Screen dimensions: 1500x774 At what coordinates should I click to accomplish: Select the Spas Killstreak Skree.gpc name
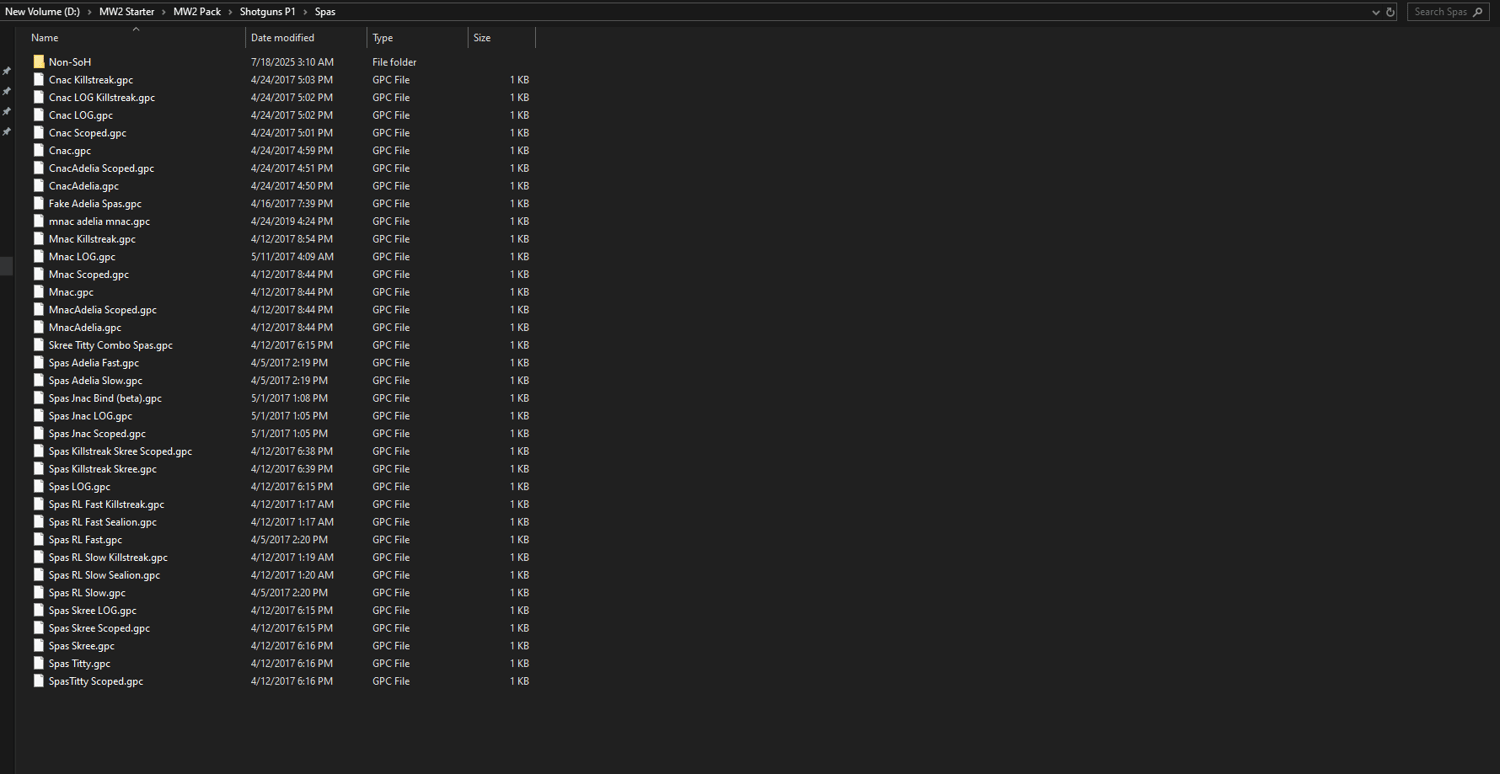click(103, 469)
